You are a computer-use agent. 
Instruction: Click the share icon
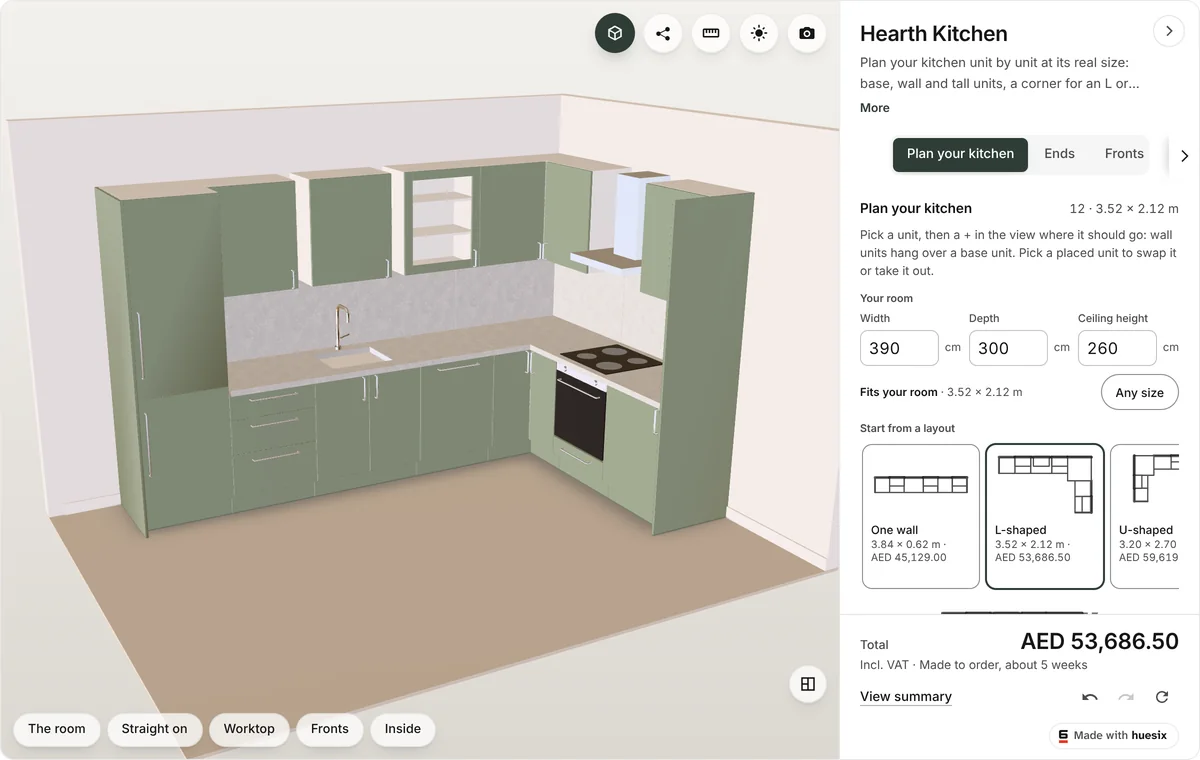point(663,33)
